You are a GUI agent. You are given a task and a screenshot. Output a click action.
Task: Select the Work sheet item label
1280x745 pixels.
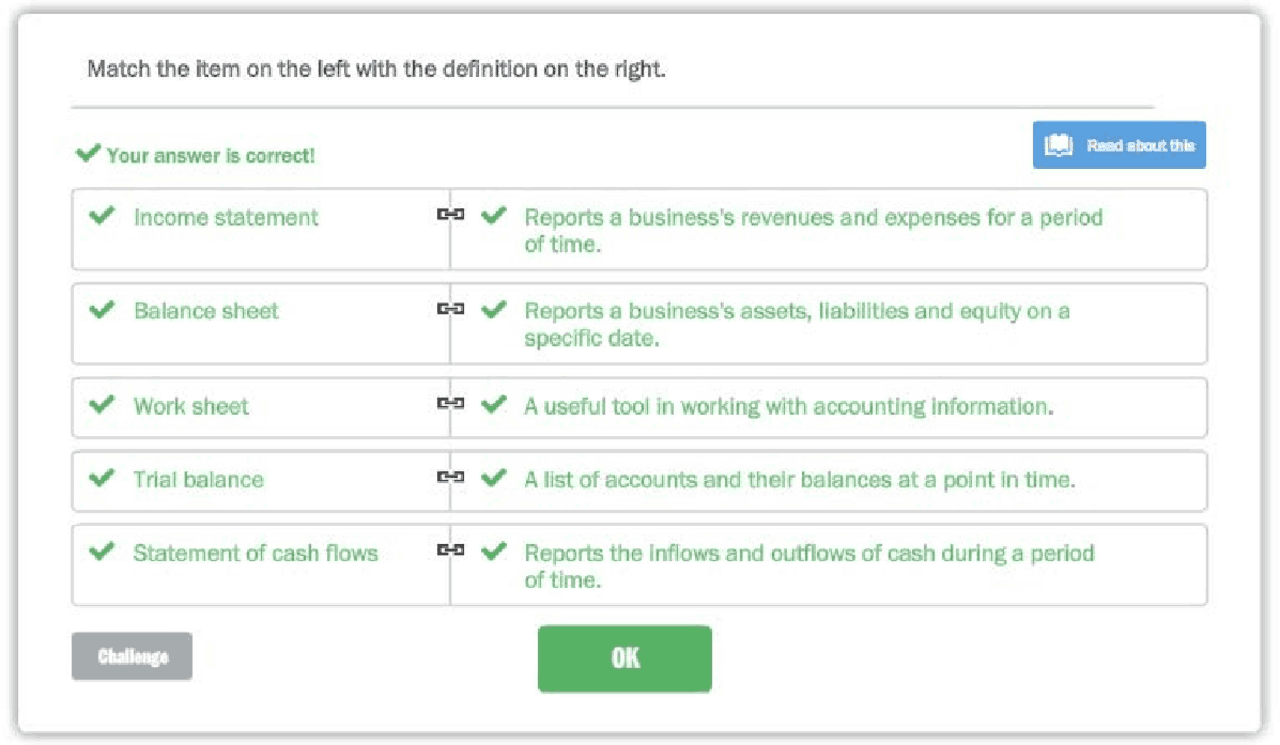point(190,406)
